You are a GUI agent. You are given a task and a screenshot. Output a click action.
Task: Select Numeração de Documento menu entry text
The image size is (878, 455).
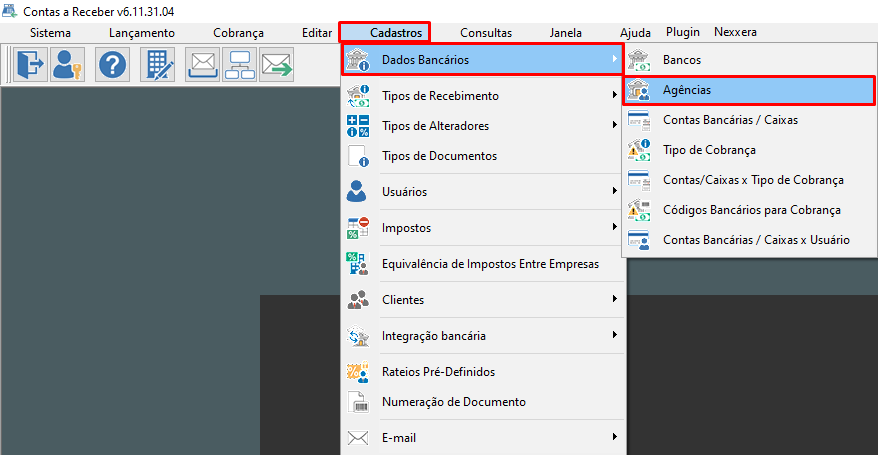[454, 402]
